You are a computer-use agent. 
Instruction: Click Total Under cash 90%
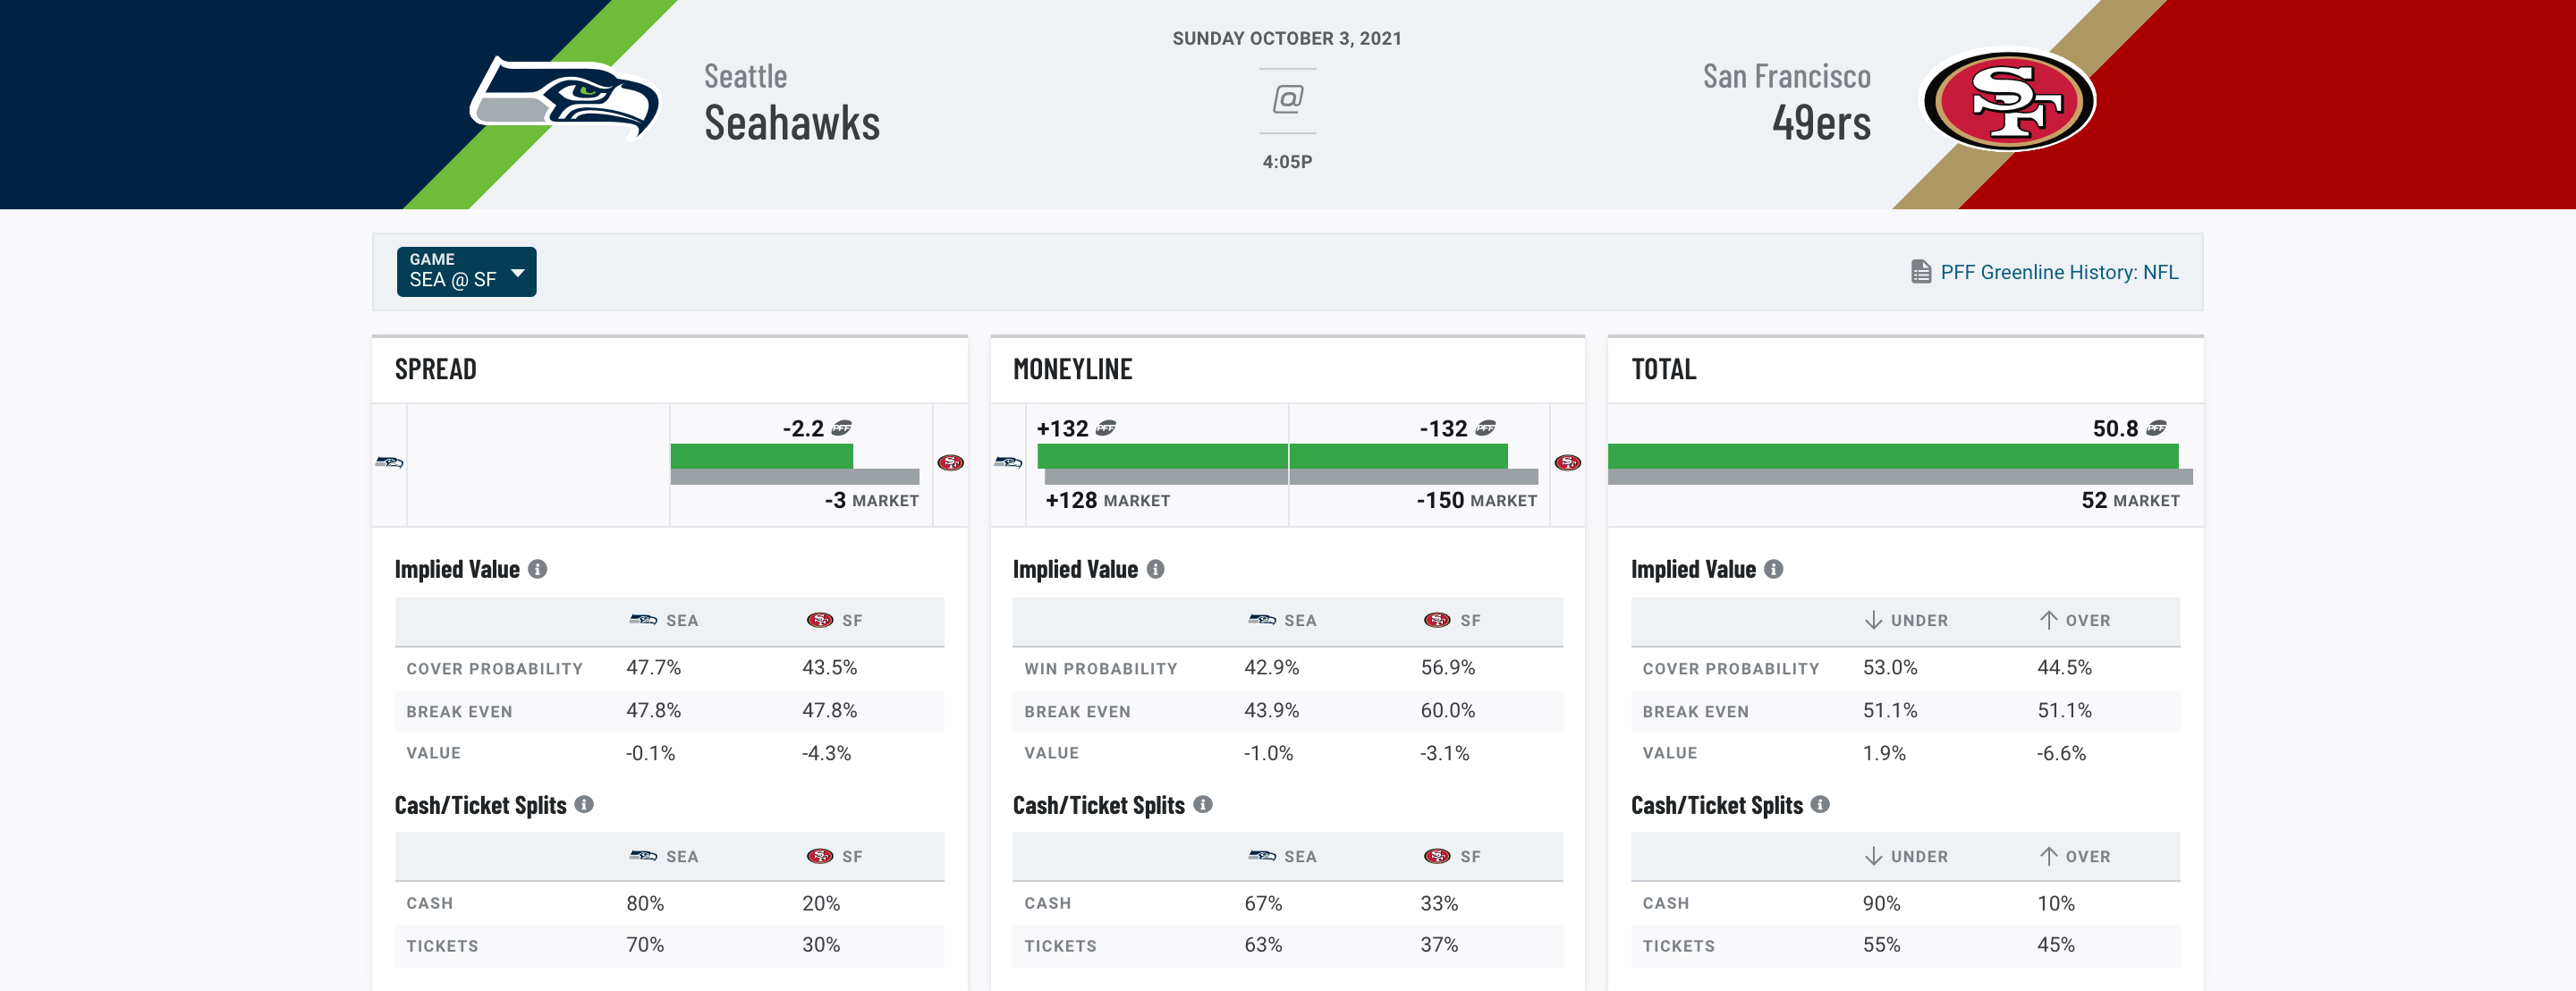tap(1881, 903)
